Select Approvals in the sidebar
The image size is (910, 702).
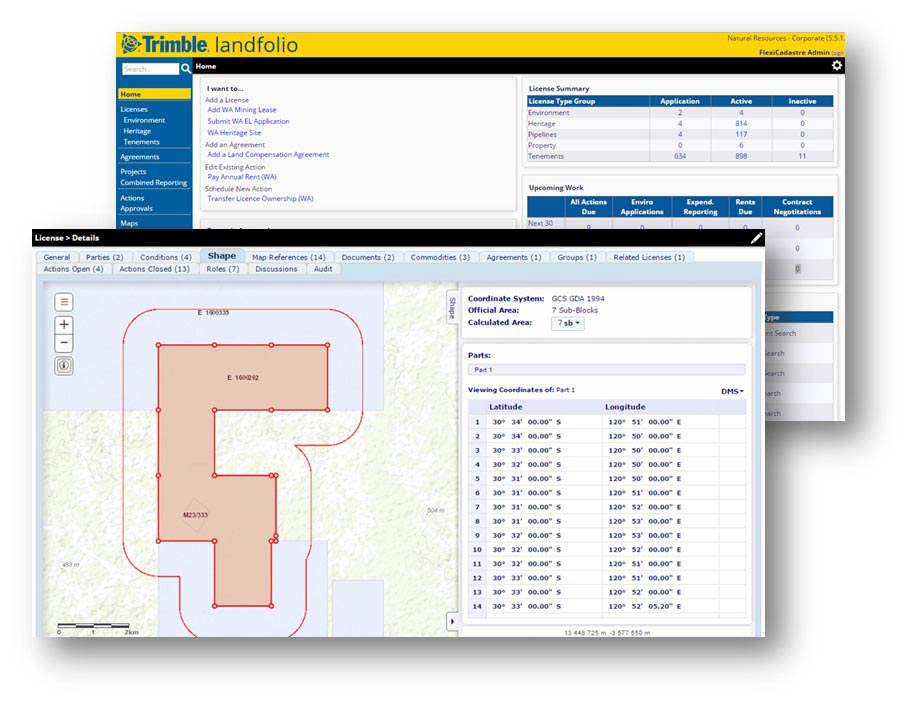136,208
